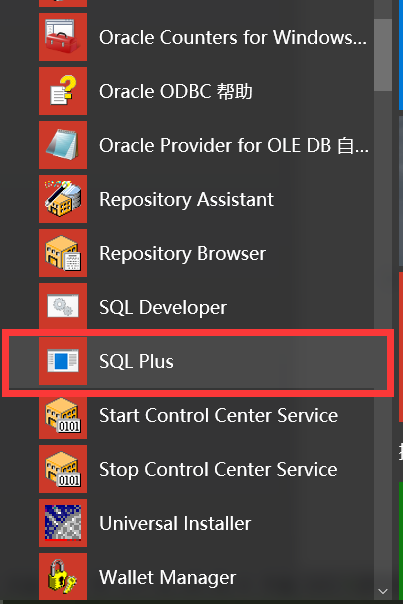Click the Oracle Counters for Windows toolbox icon
Viewport: 403px width, 604px height.
tap(63, 37)
